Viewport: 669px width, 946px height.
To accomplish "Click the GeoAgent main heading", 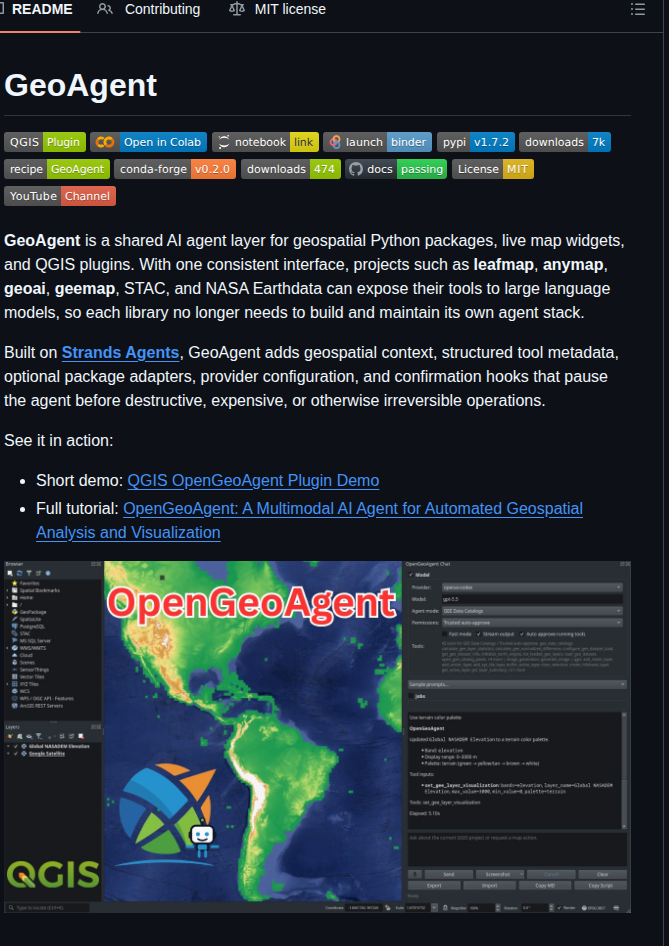I will click(x=81, y=85).
